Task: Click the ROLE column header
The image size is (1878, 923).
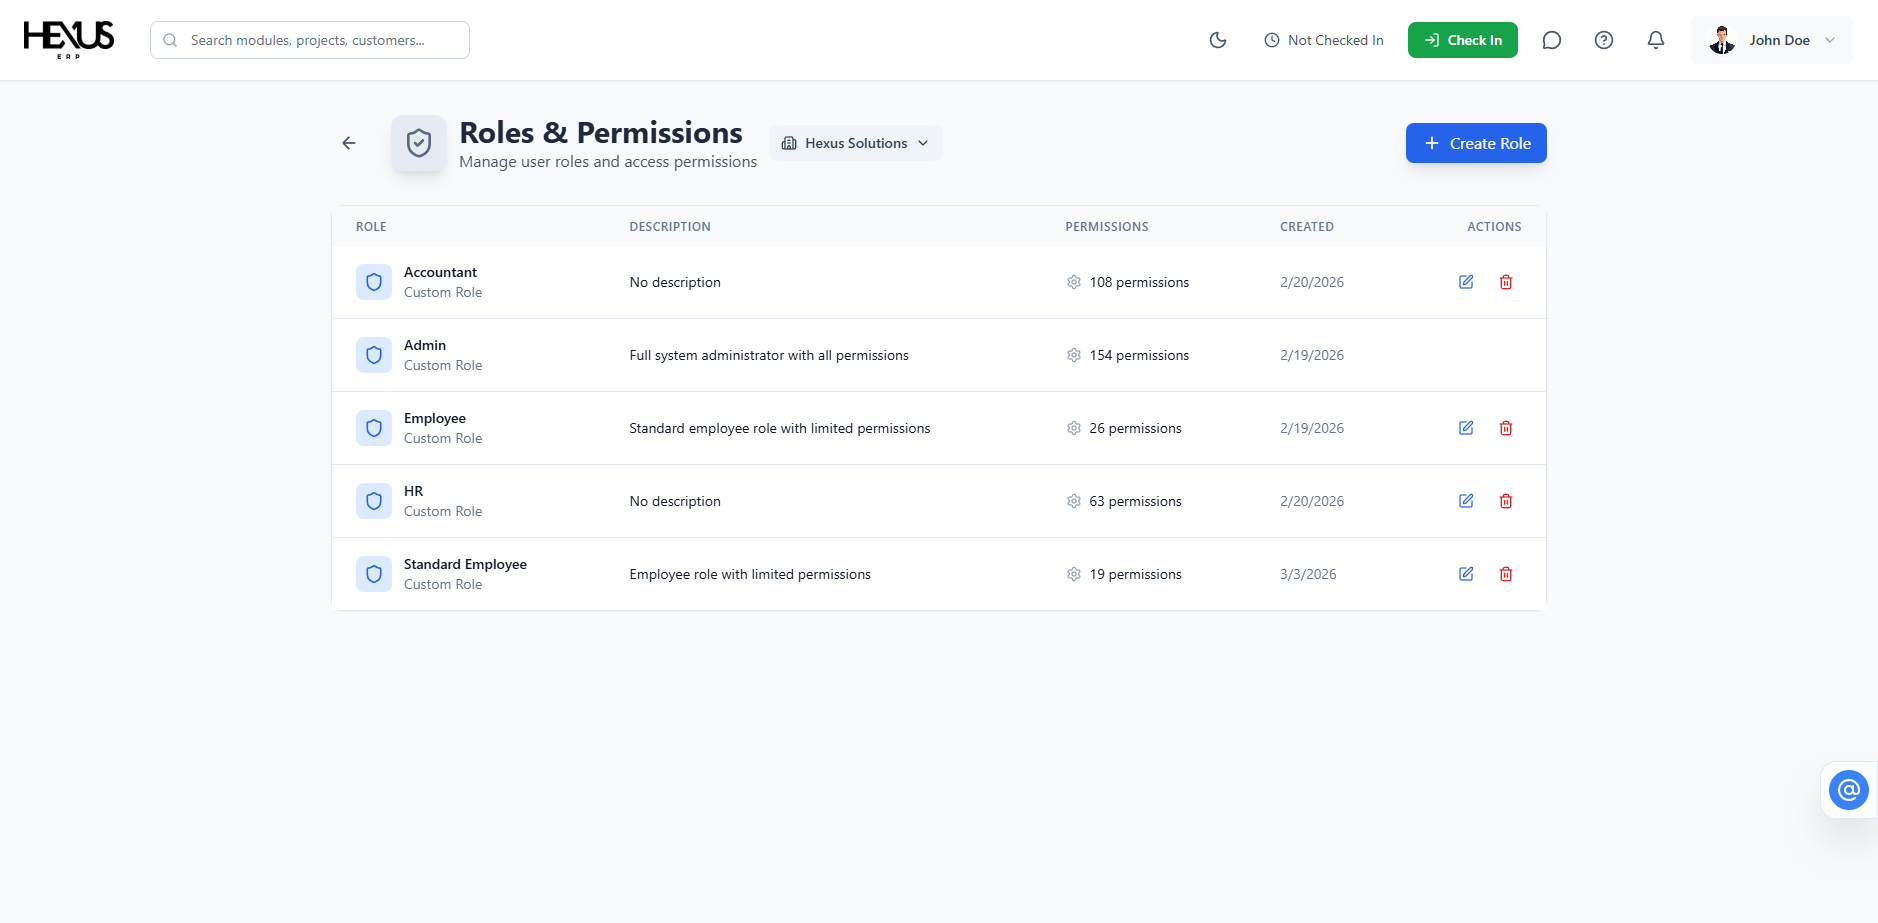Action: 371,227
